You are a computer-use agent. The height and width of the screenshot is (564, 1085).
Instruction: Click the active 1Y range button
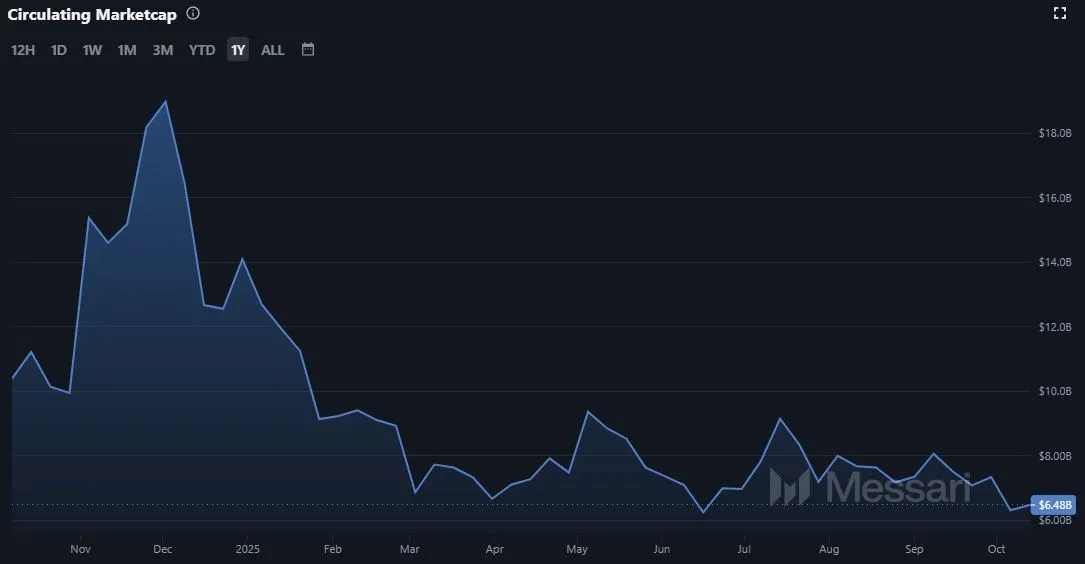click(238, 50)
